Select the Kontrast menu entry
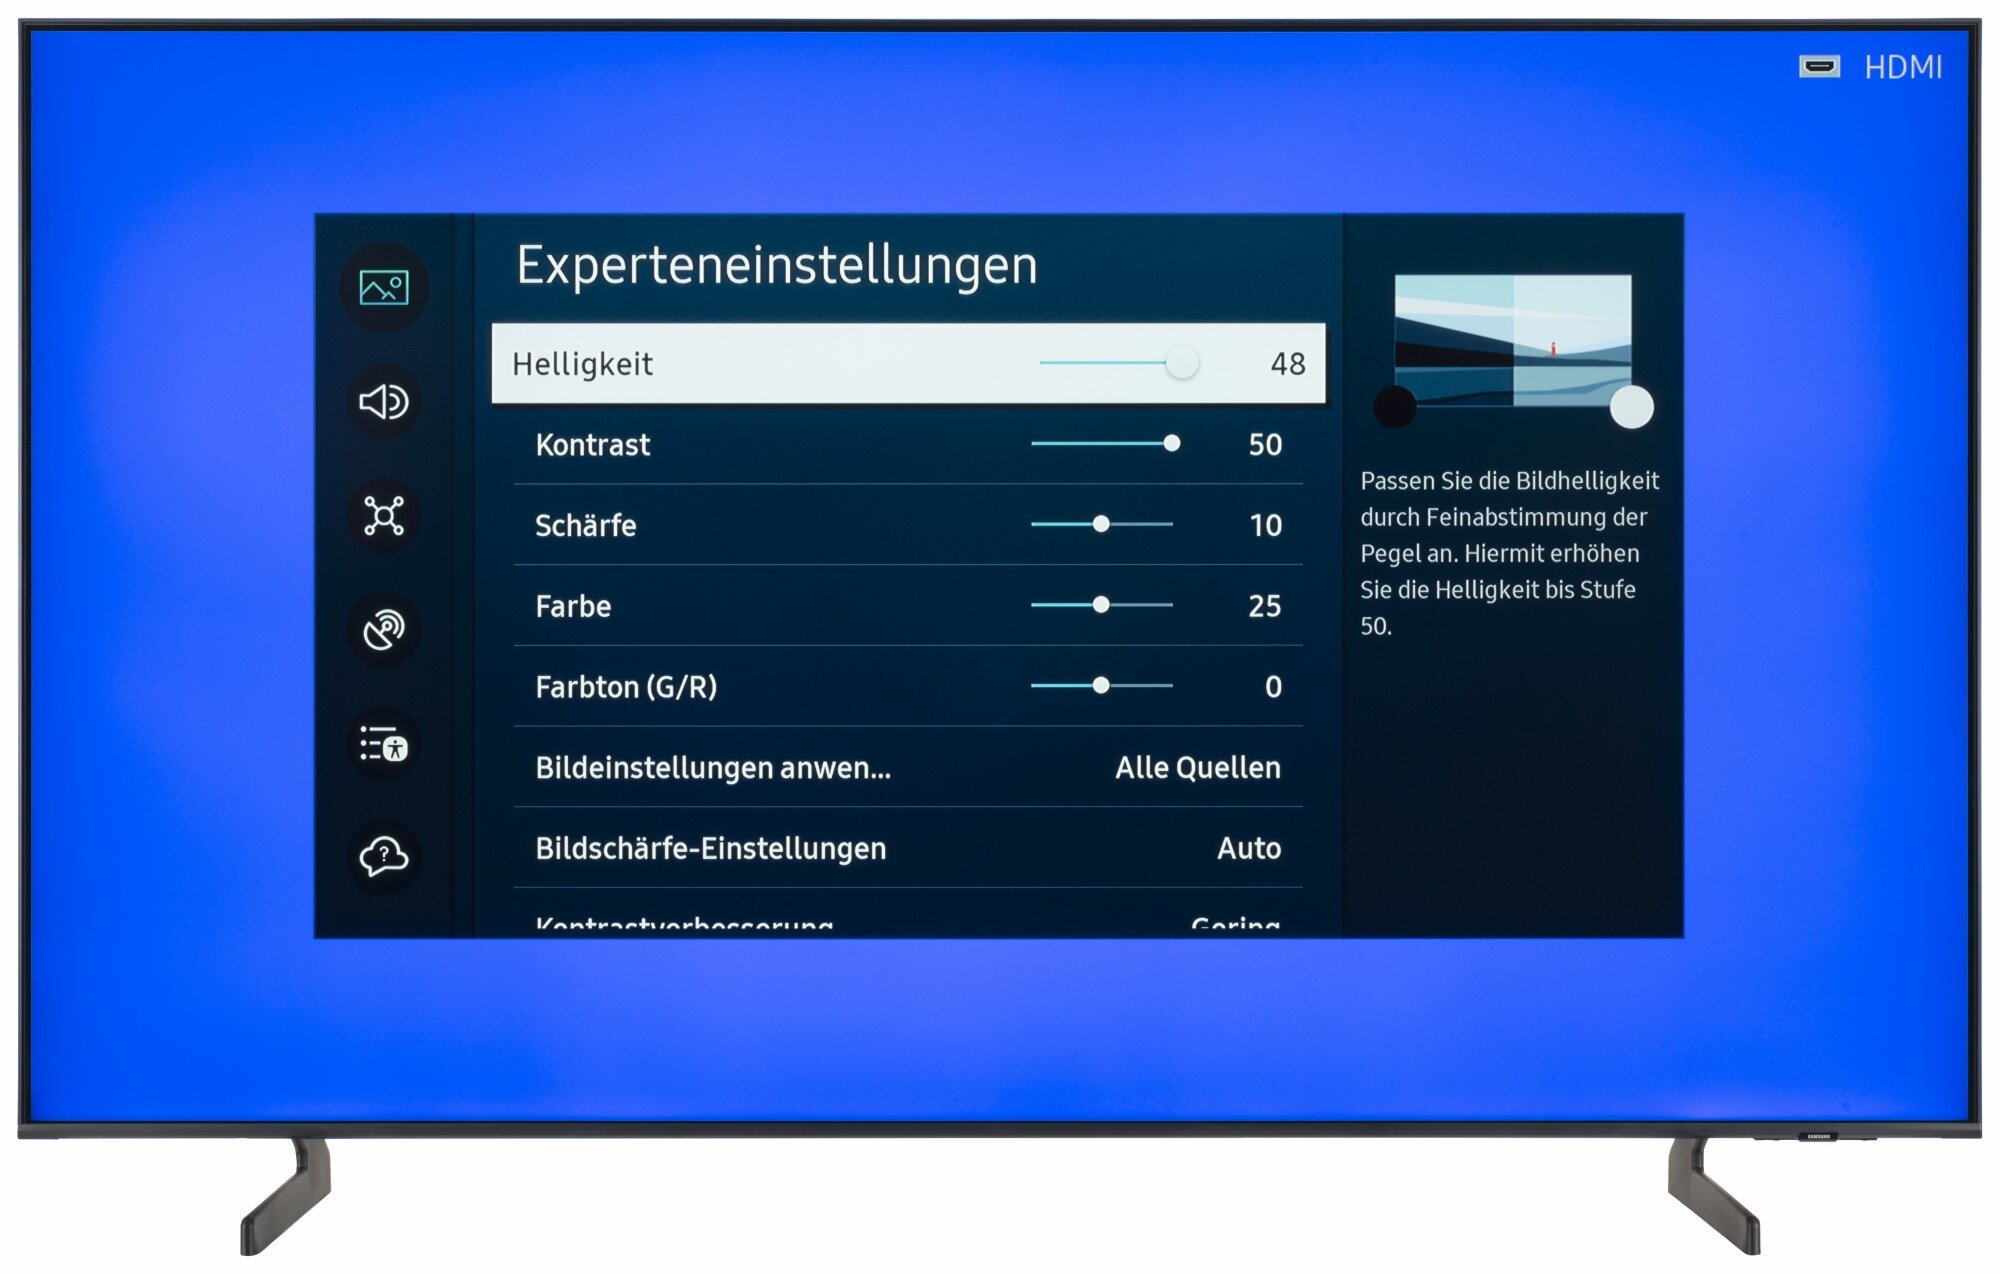The image size is (2000, 1274). (593, 445)
